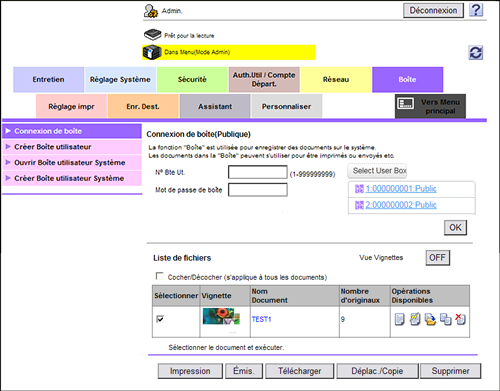Image resolution: width=500 pixels, height=391 pixels.
Task: Expand the Créer Boîte utilisateur menu entry
Action: [x=72, y=147]
